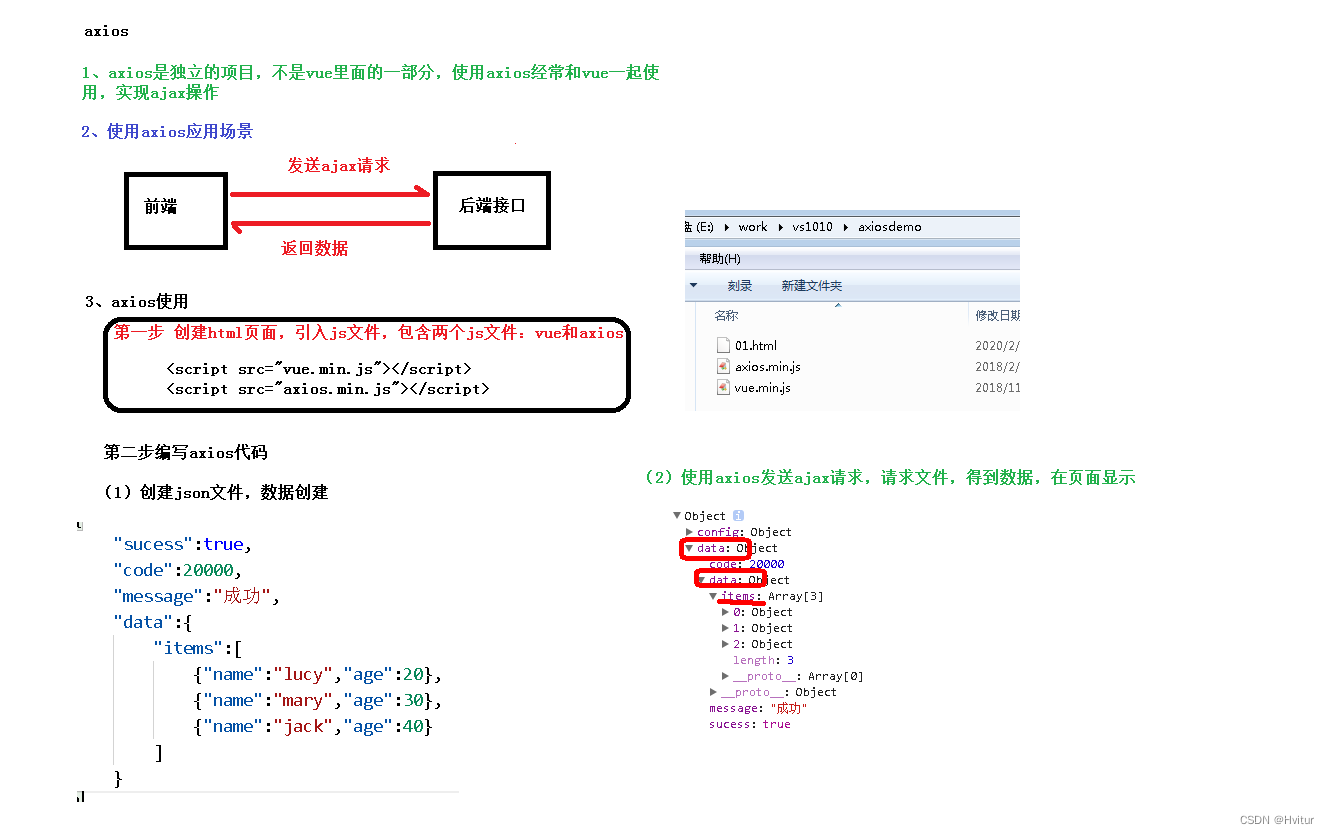This screenshot has height=834, width=1329.
Task: Collapse the data: Object node below config
Action: pos(689,548)
